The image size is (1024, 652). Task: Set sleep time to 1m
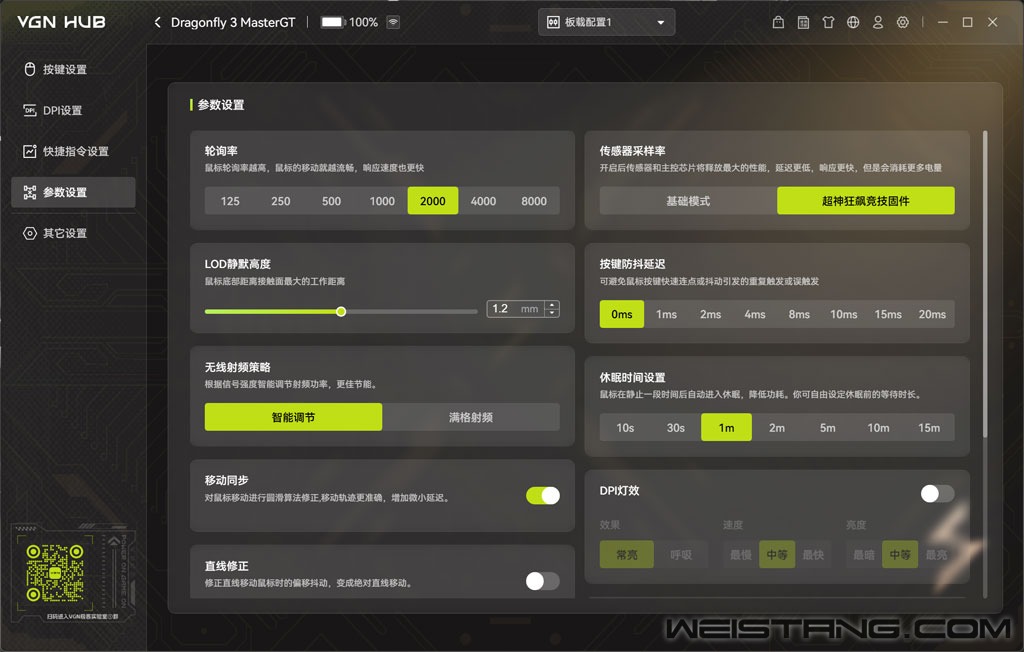(726, 428)
